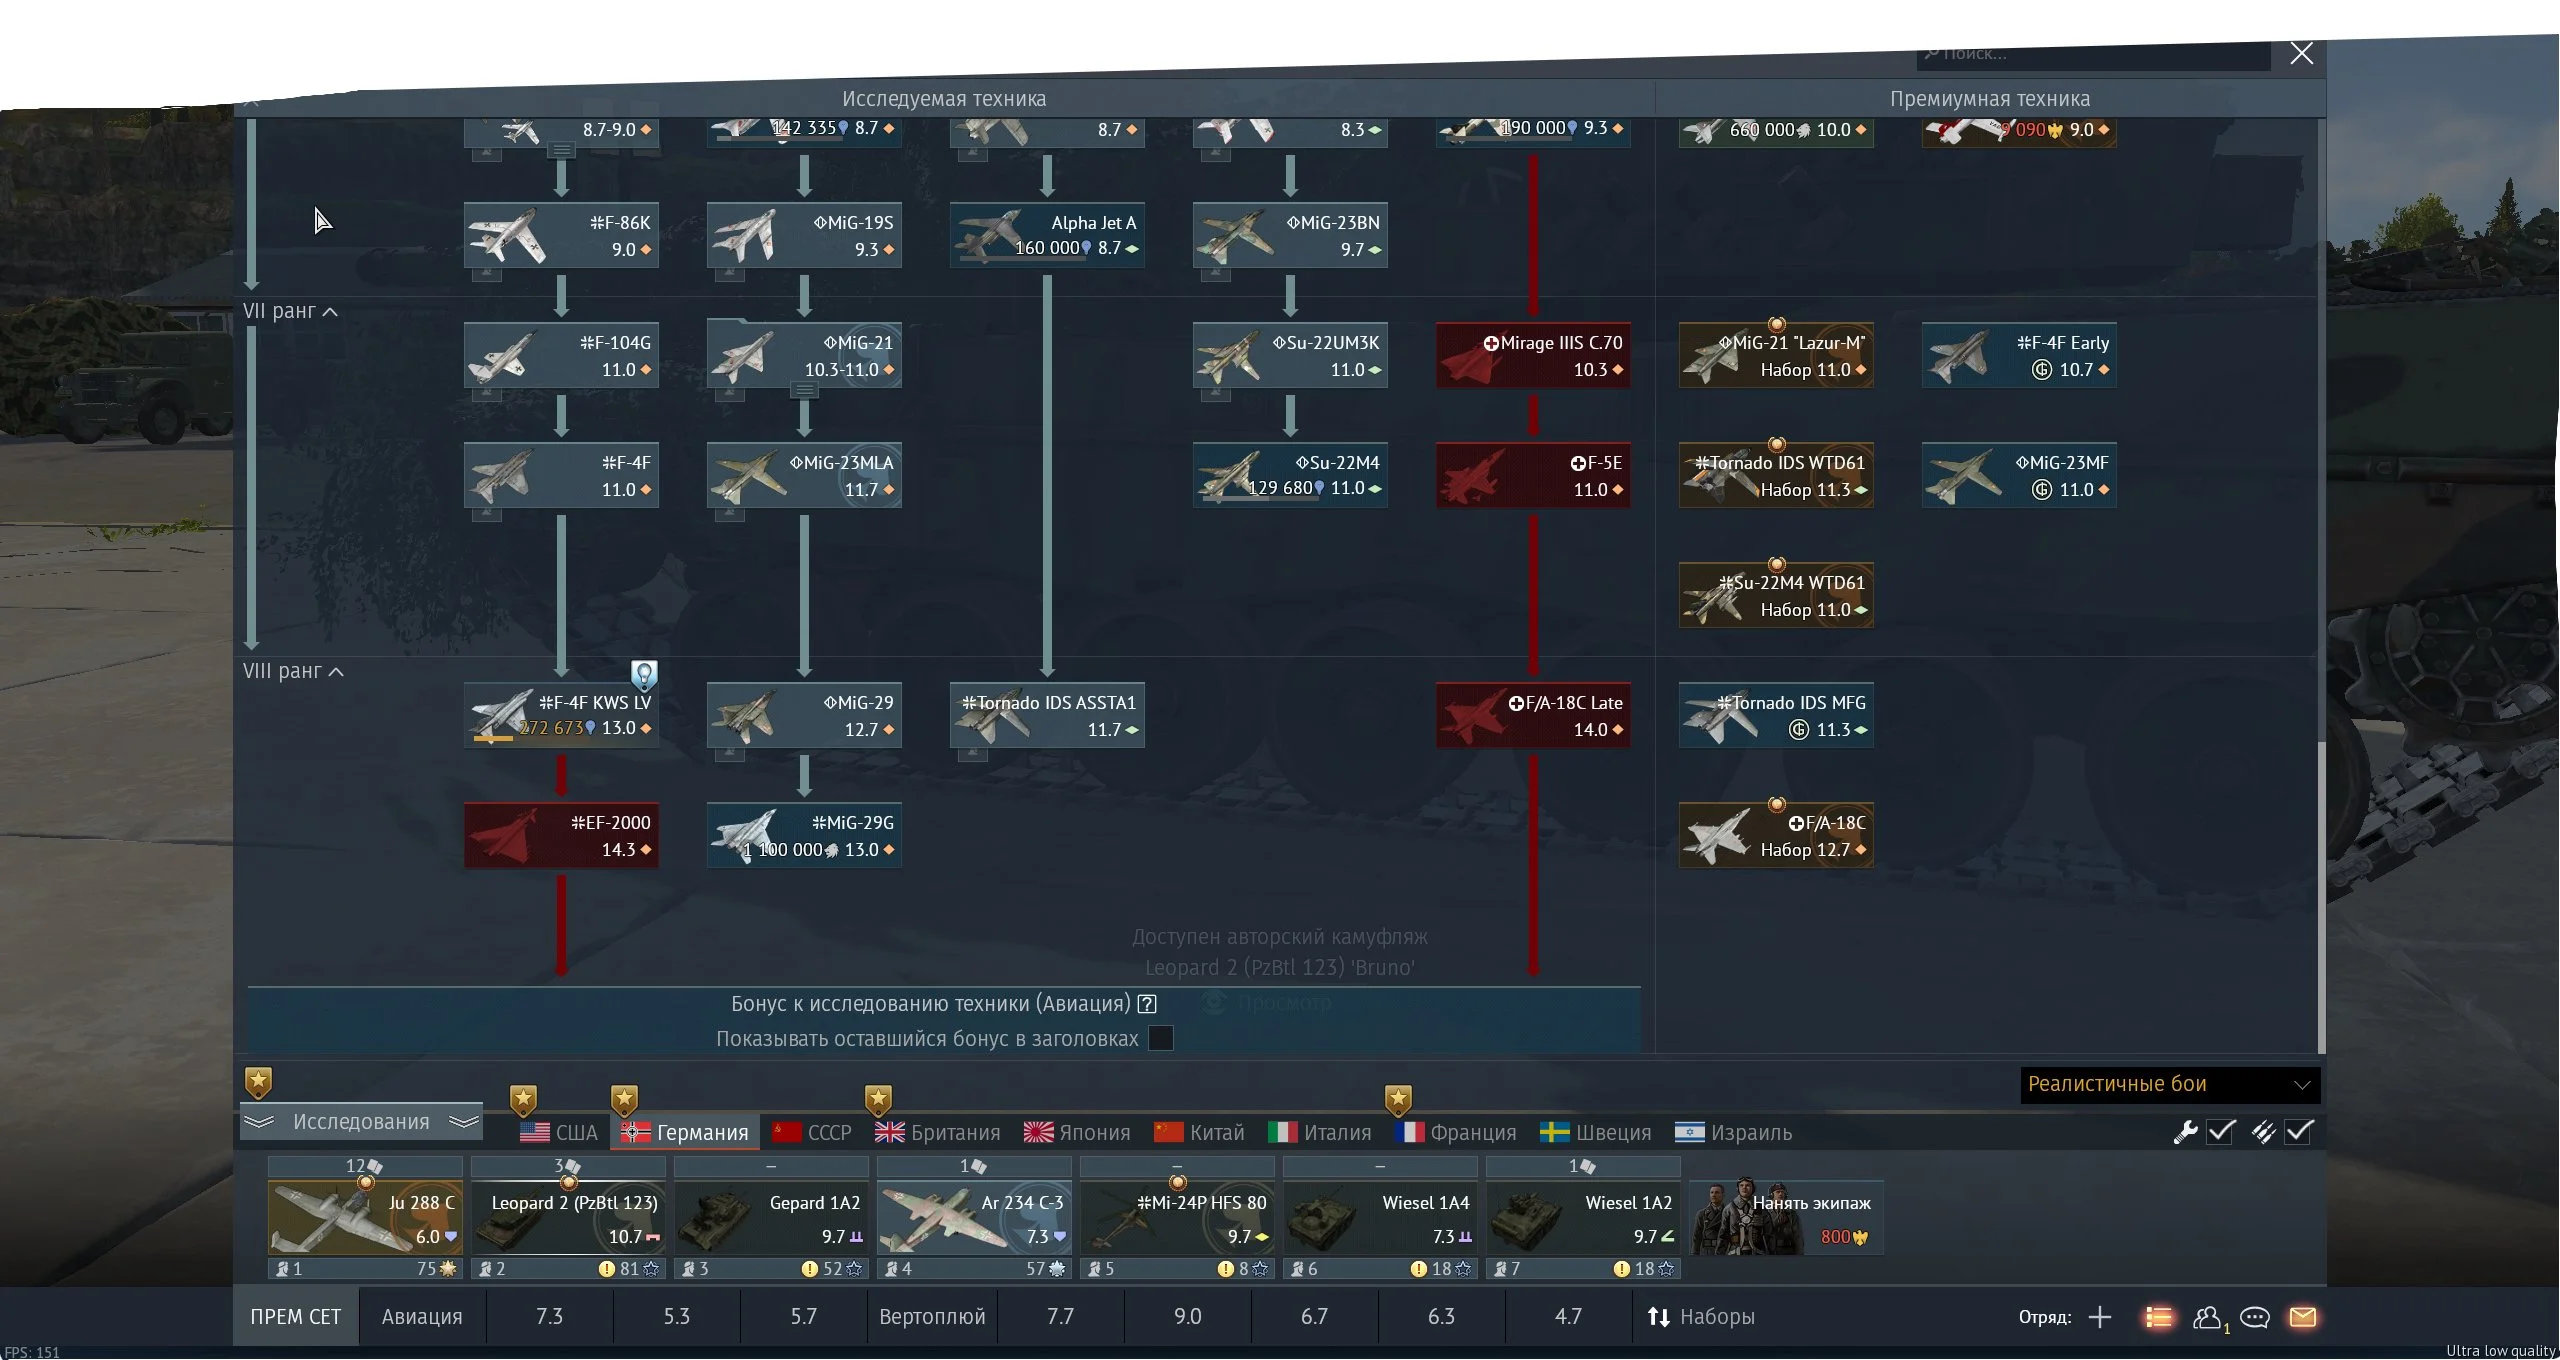The width and height of the screenshot is (2560, 1360).
Task: Click the Наборы presets button
Action: click(x=1702, y=1317)
